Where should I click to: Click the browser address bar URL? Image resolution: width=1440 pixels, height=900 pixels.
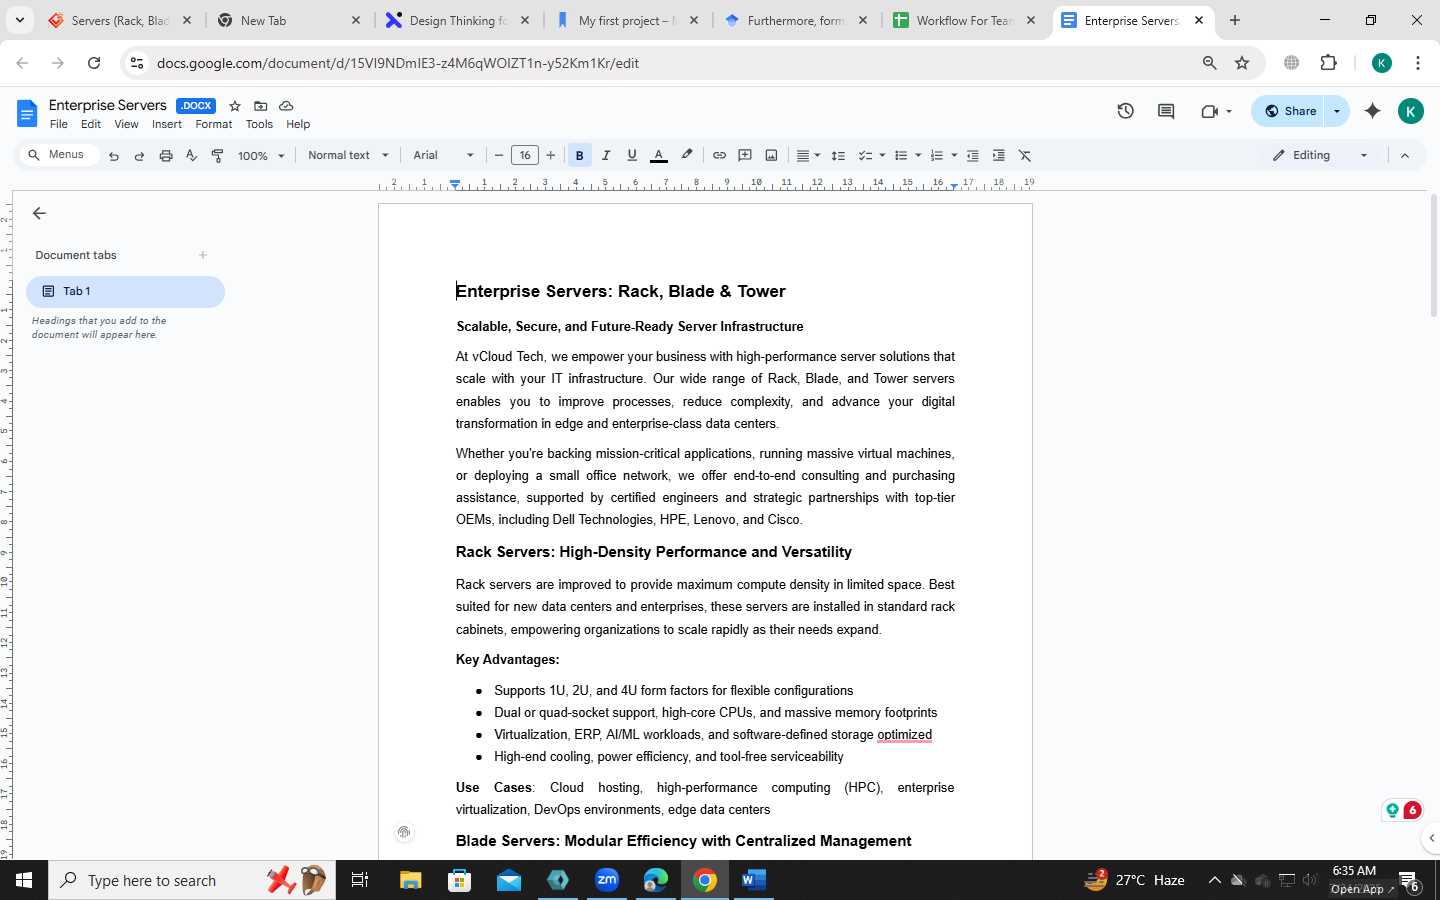click(x=398, y=63)
